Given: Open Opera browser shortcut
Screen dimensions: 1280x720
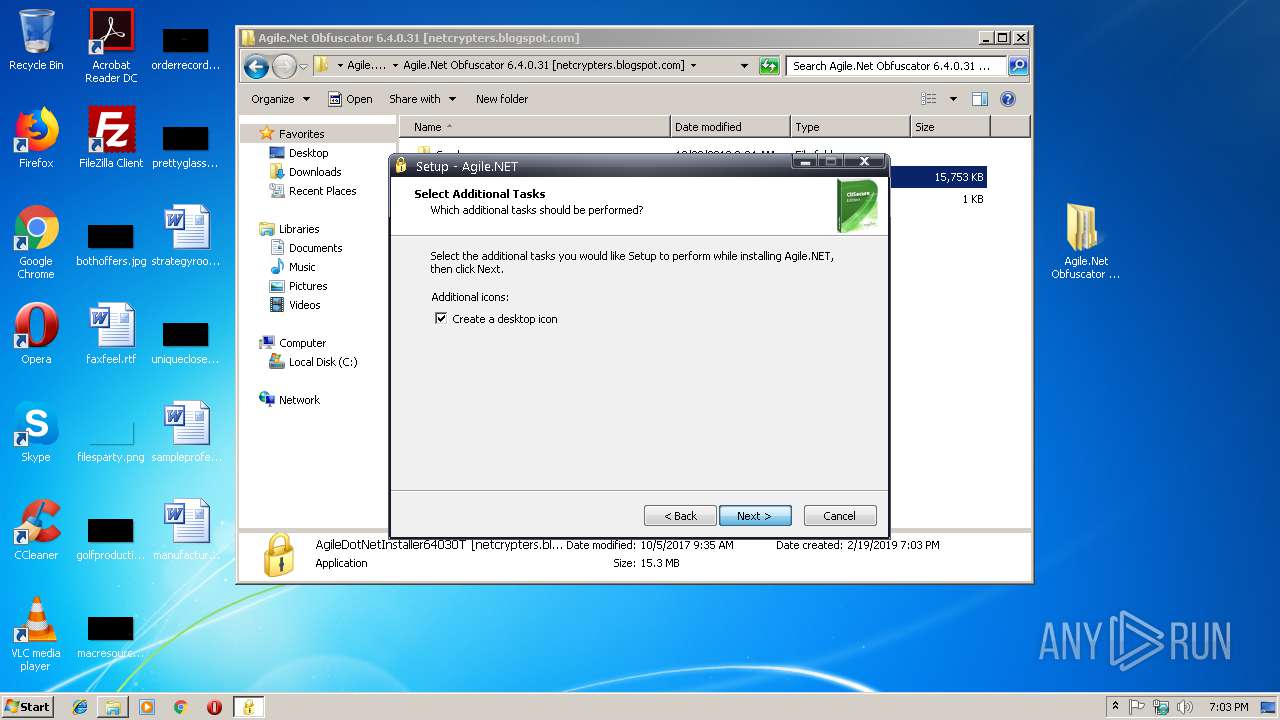Looking at the screenshot, I should pyautogui.click(x=36, y=334).
